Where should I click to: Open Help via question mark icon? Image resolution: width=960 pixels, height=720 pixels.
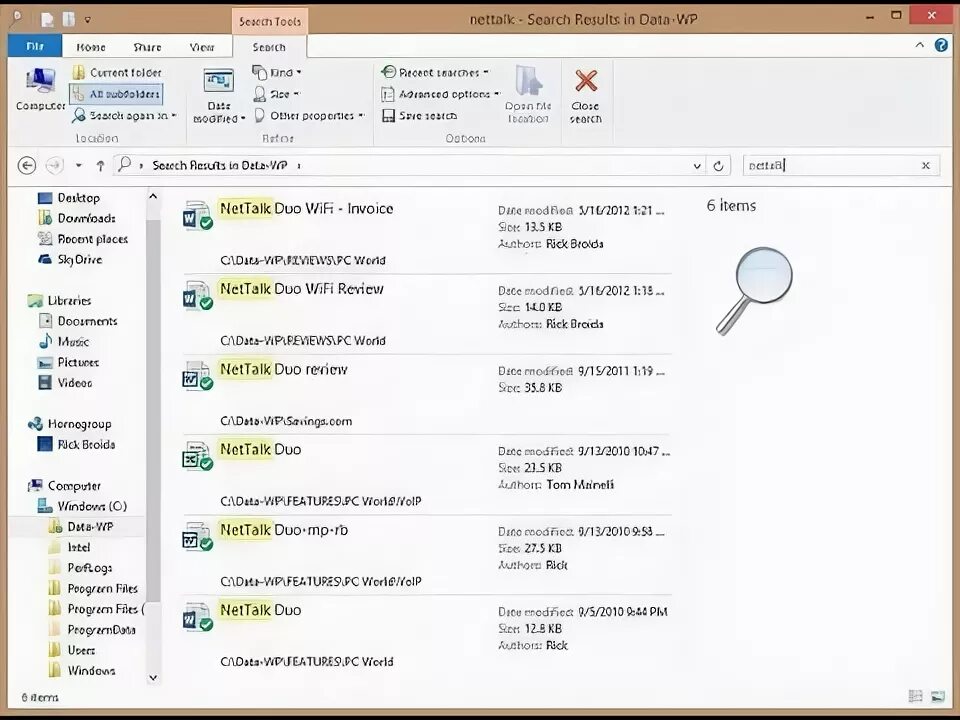click(x=941, y=45)
